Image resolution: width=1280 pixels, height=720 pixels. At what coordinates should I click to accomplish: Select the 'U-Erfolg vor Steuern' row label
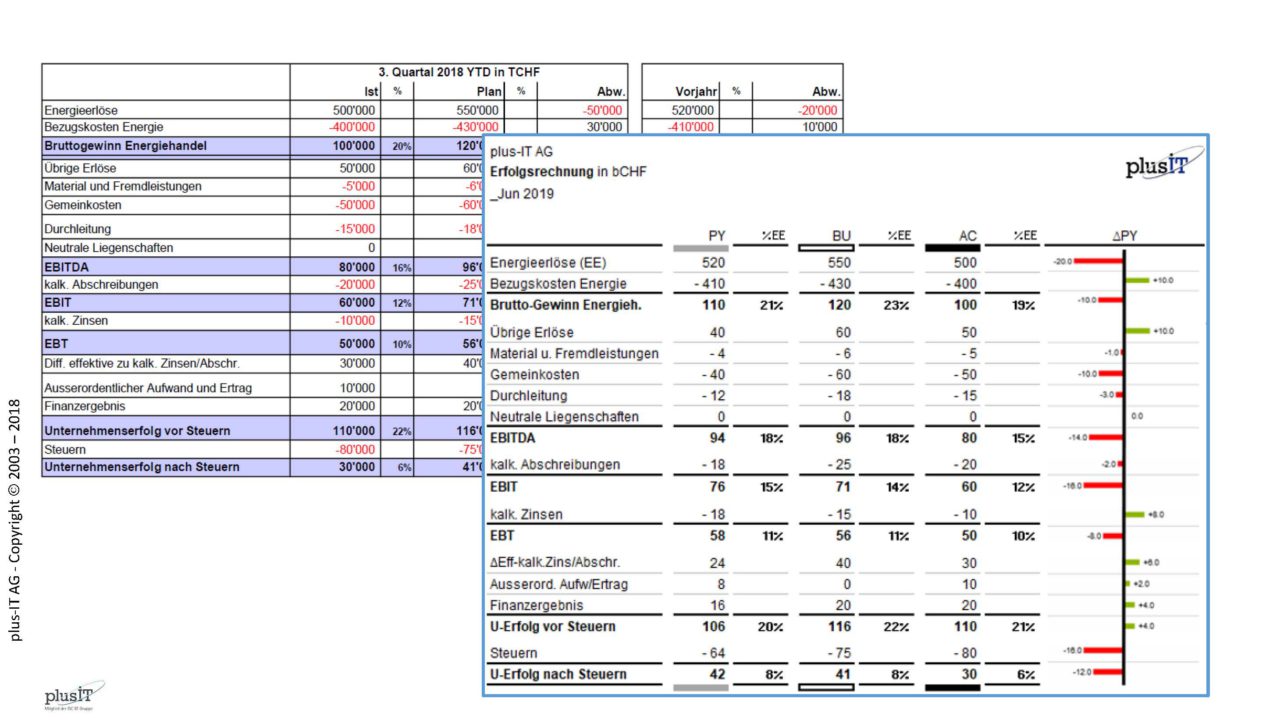[553, 626]
